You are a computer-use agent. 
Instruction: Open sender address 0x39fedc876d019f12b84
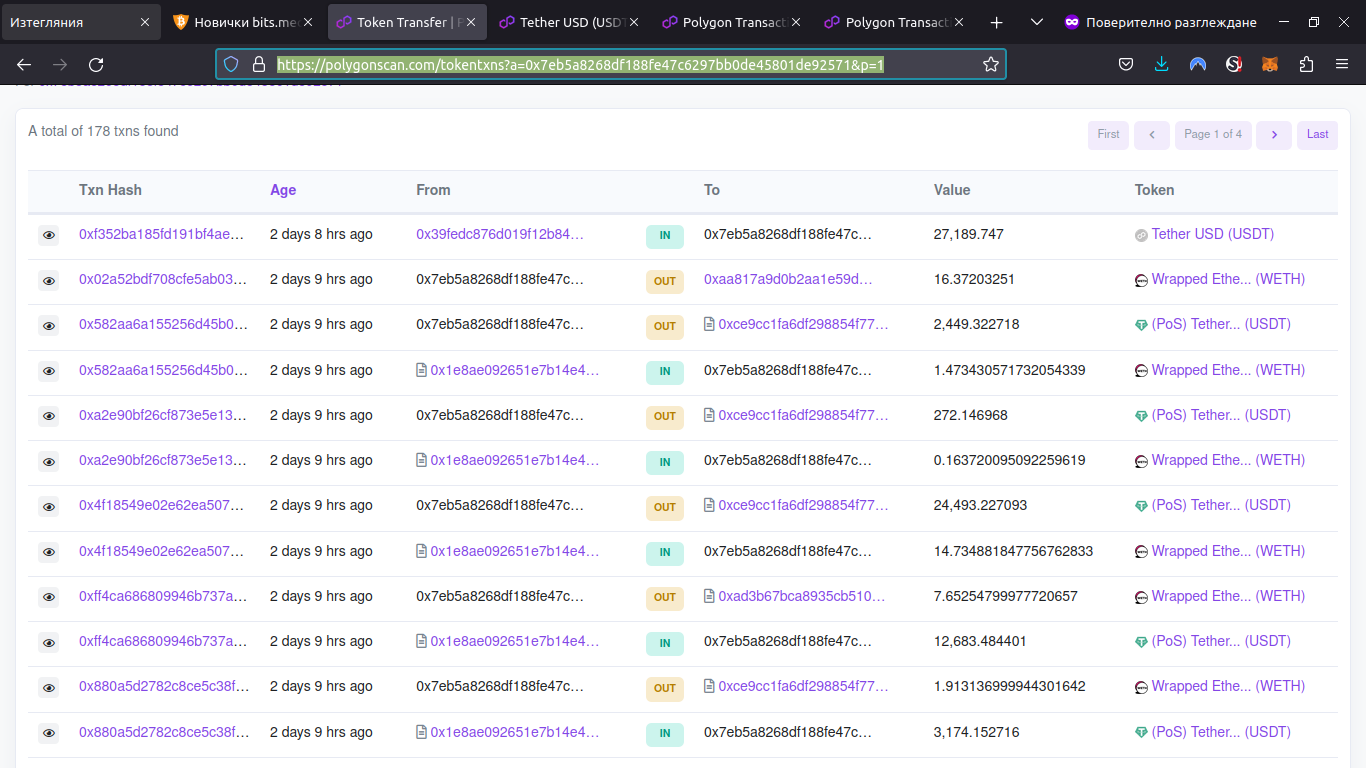(x=500, y=234)
